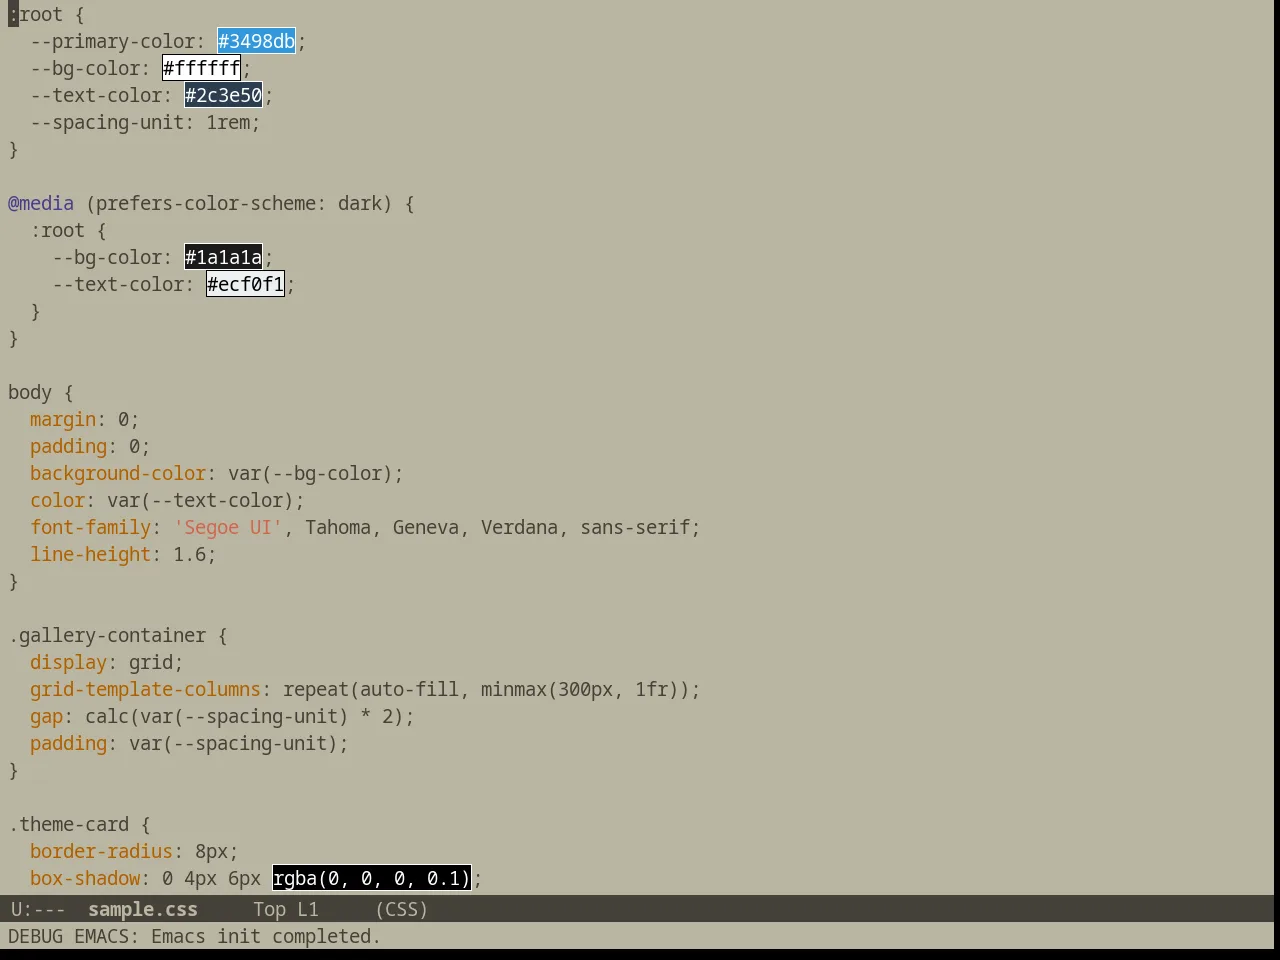Click the '@media' keyword
This screenshot has width=1280, height=960.
pos(41,203)
